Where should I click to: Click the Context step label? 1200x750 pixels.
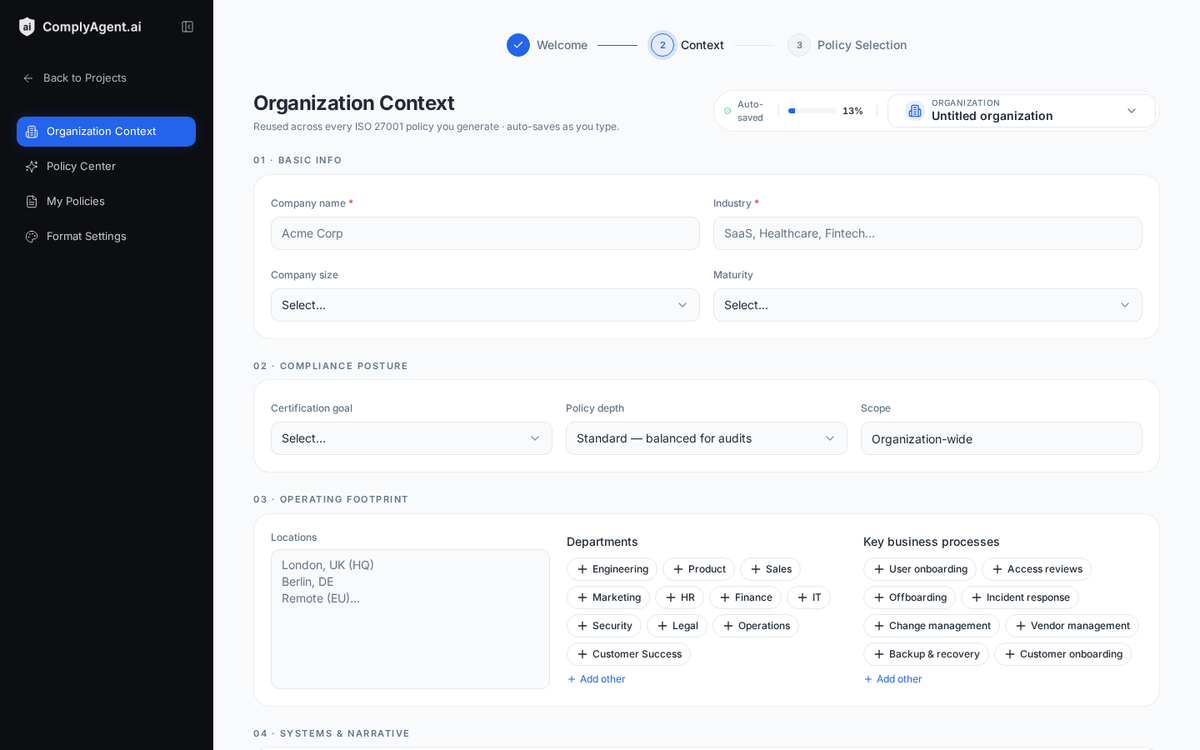pyautogui.click(x=702, y=45)
